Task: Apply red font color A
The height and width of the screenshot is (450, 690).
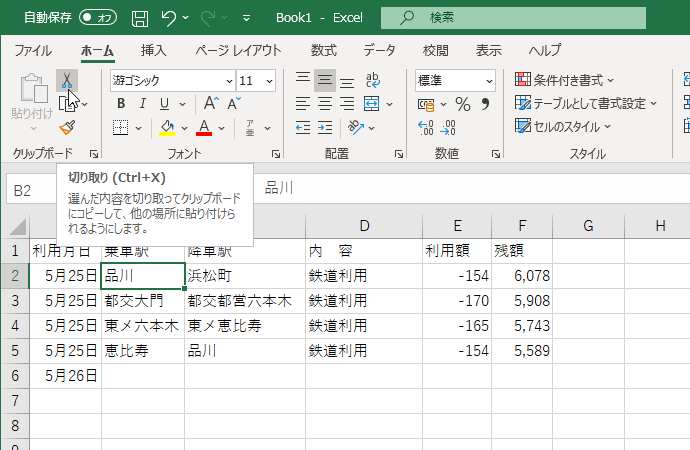Action: click(x=204, y=128)
